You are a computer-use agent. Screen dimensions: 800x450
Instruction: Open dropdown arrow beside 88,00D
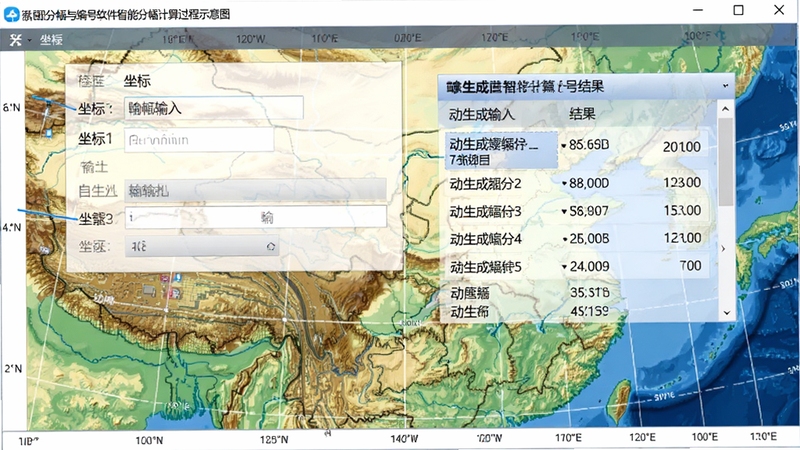(x=564, y=184)
